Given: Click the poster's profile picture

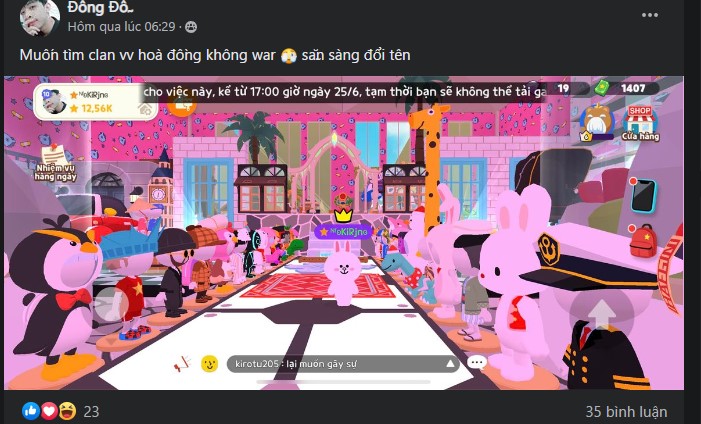Looking at the screenshot, I should [39, 17].
